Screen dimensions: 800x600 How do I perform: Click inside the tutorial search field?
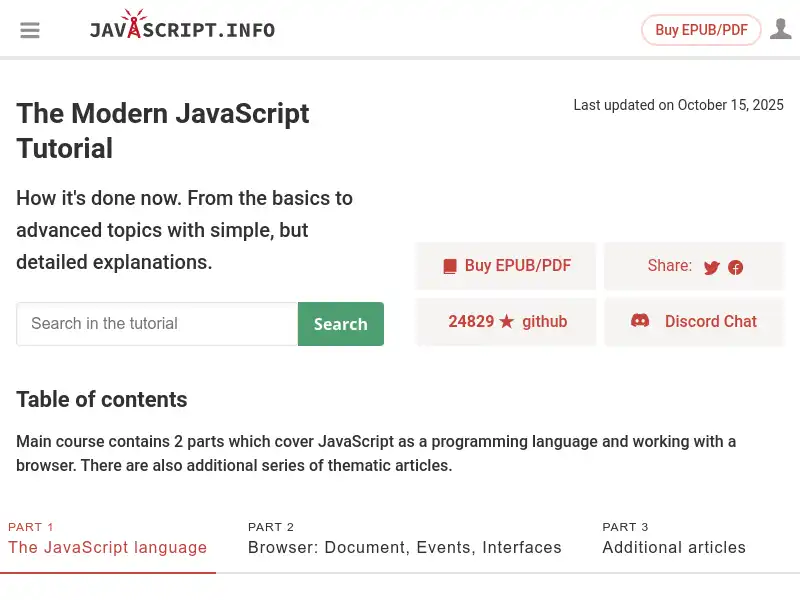(x=157, y=324)
